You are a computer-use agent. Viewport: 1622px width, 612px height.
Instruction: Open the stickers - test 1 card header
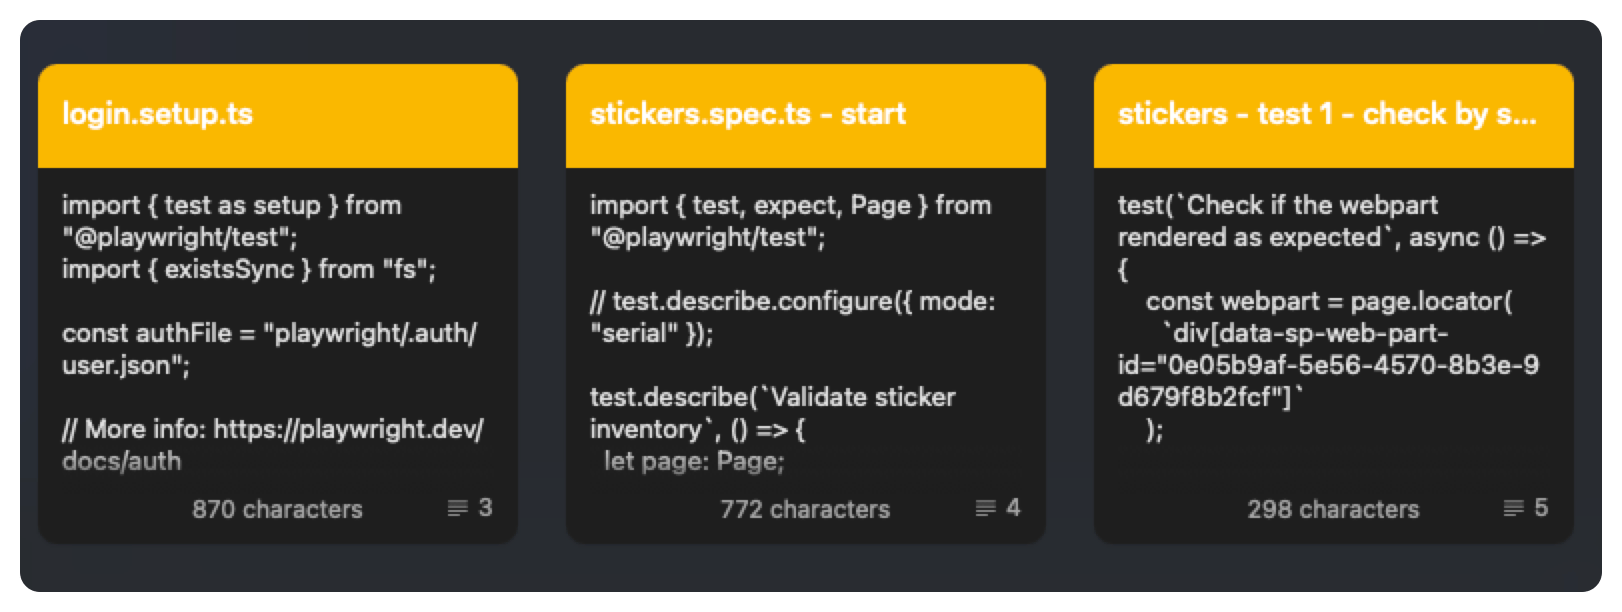(1326, 114)
